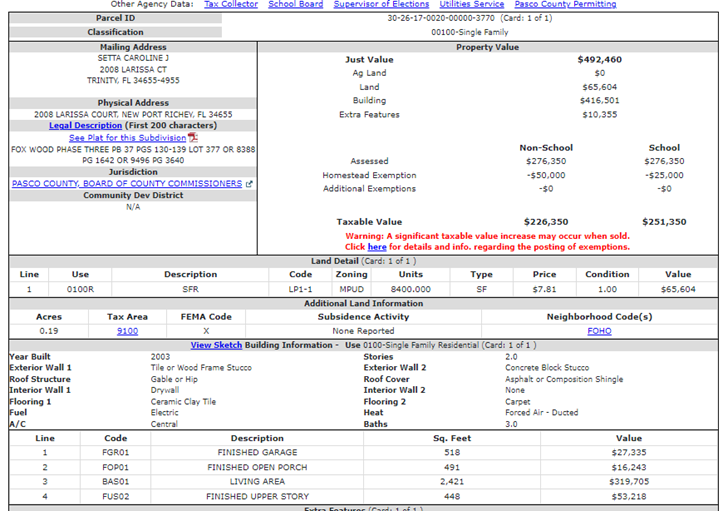Open Pasco County Permitting link
723x511 pixels.
pos(565,4)
